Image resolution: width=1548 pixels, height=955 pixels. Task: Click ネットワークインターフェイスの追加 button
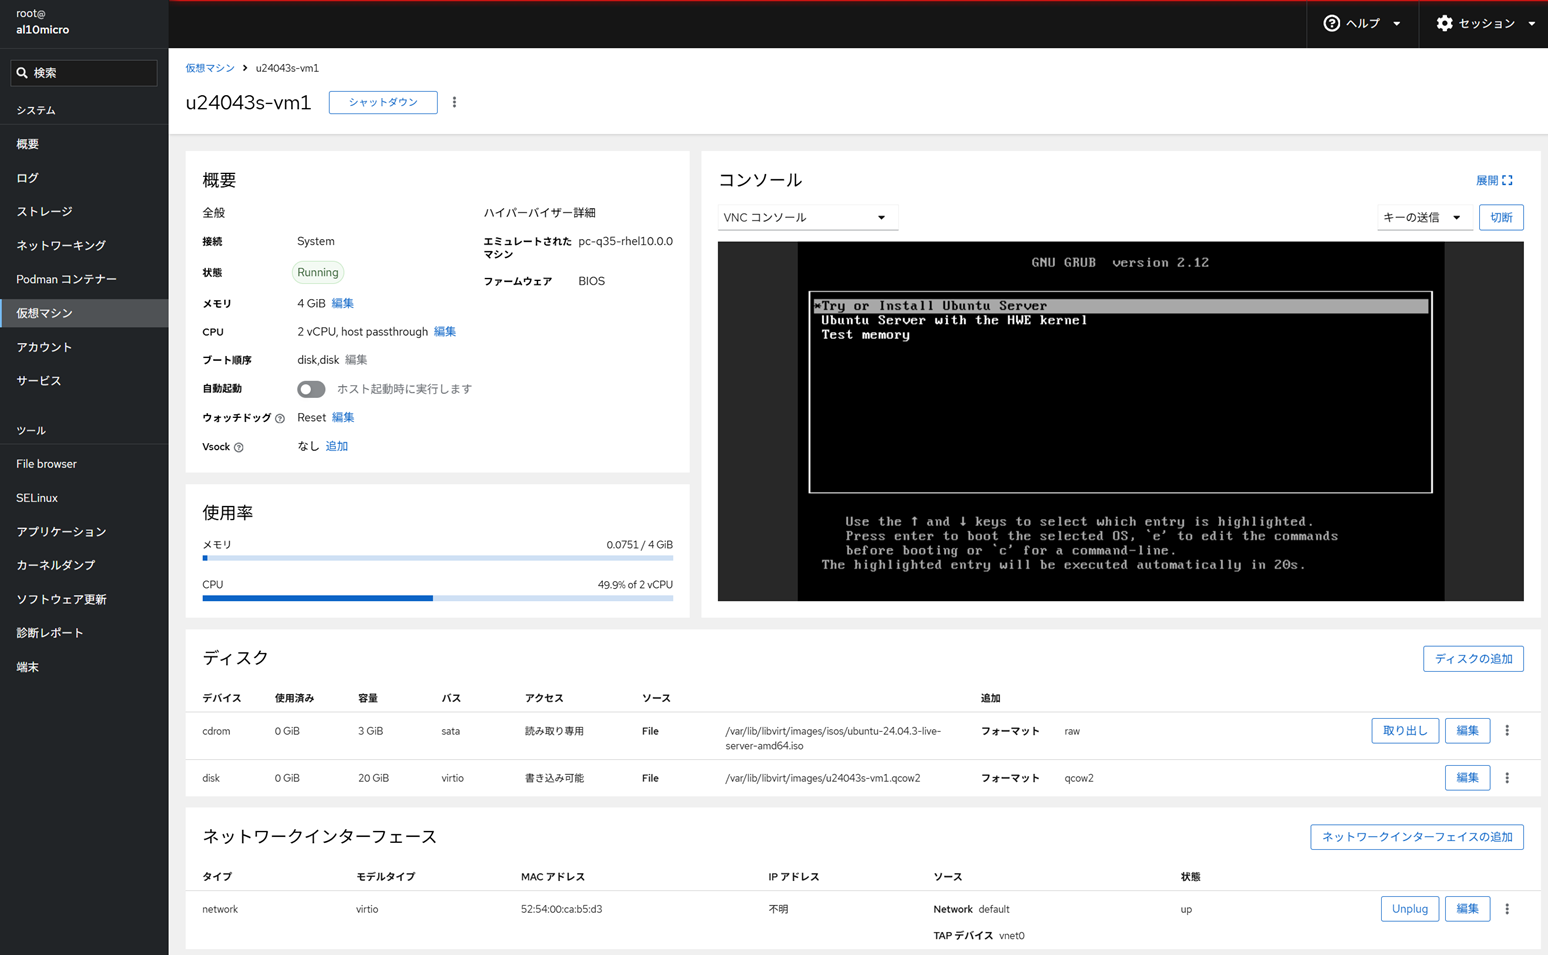coord(1417,837)
